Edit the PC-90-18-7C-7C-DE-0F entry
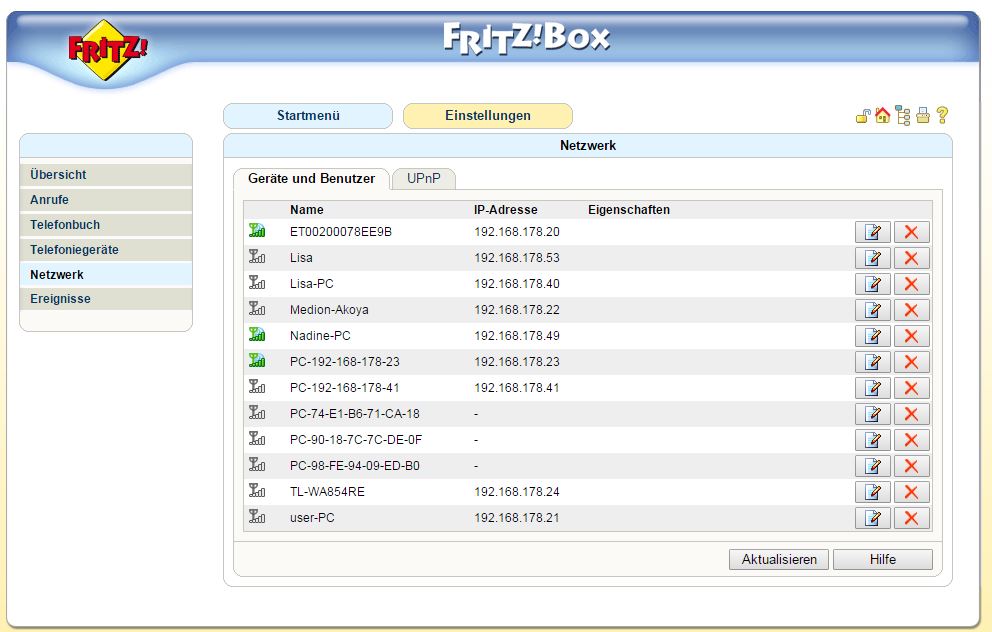The width and height of the screenshot is (992, 632). 872,440
